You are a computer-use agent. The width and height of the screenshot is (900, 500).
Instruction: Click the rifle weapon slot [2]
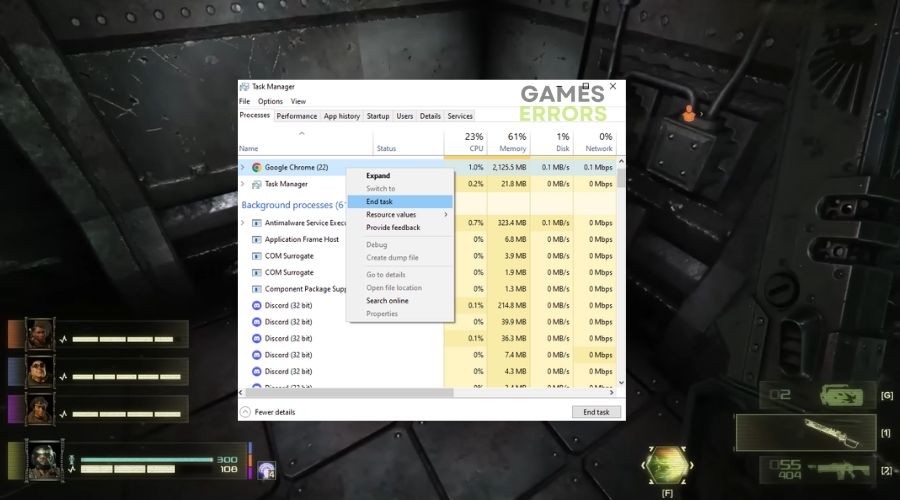(x=817, y=470)
